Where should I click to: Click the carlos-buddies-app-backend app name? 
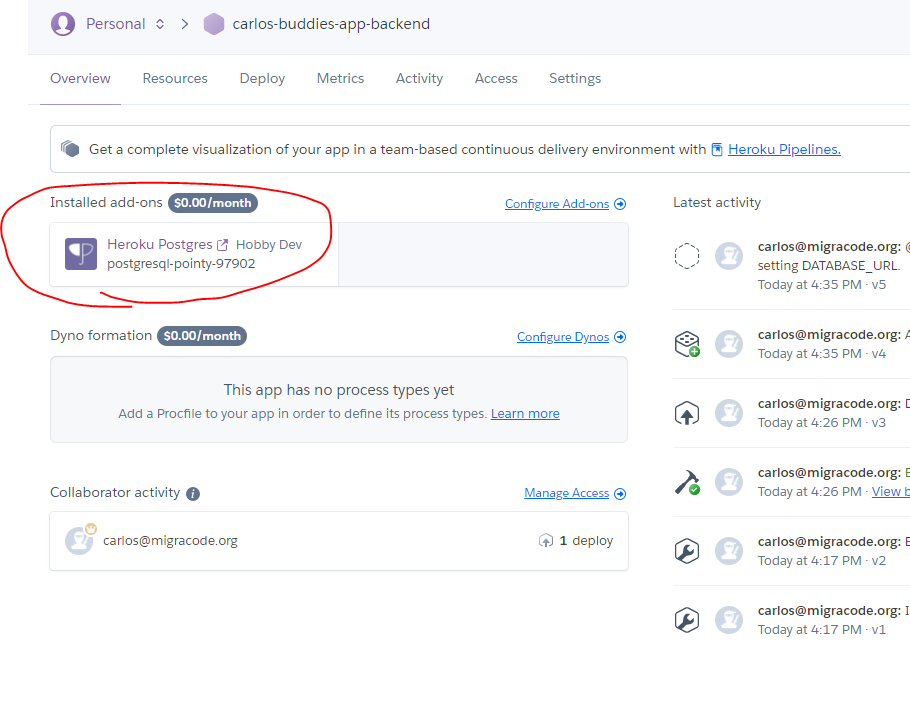tap(331, 24)
